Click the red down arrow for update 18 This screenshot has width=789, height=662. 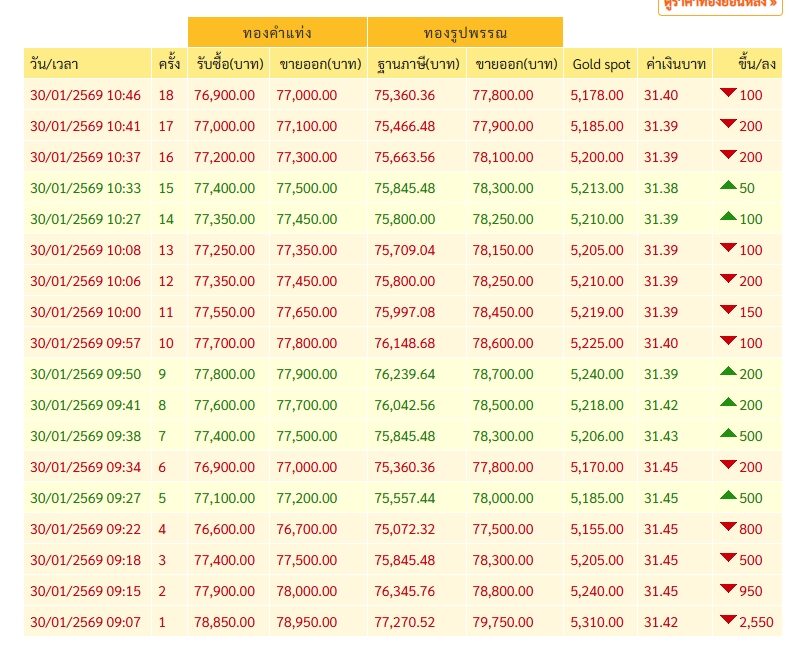pyautogui.click(x=728, y=94)
